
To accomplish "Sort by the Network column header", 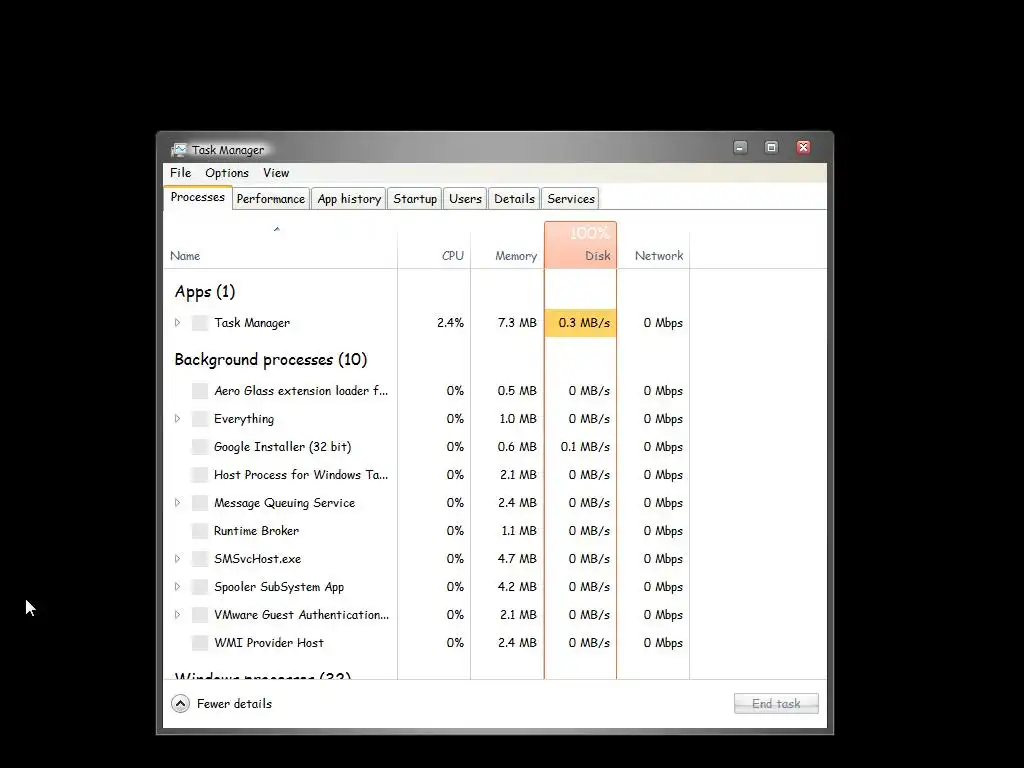I will click(x=654, y=245).
